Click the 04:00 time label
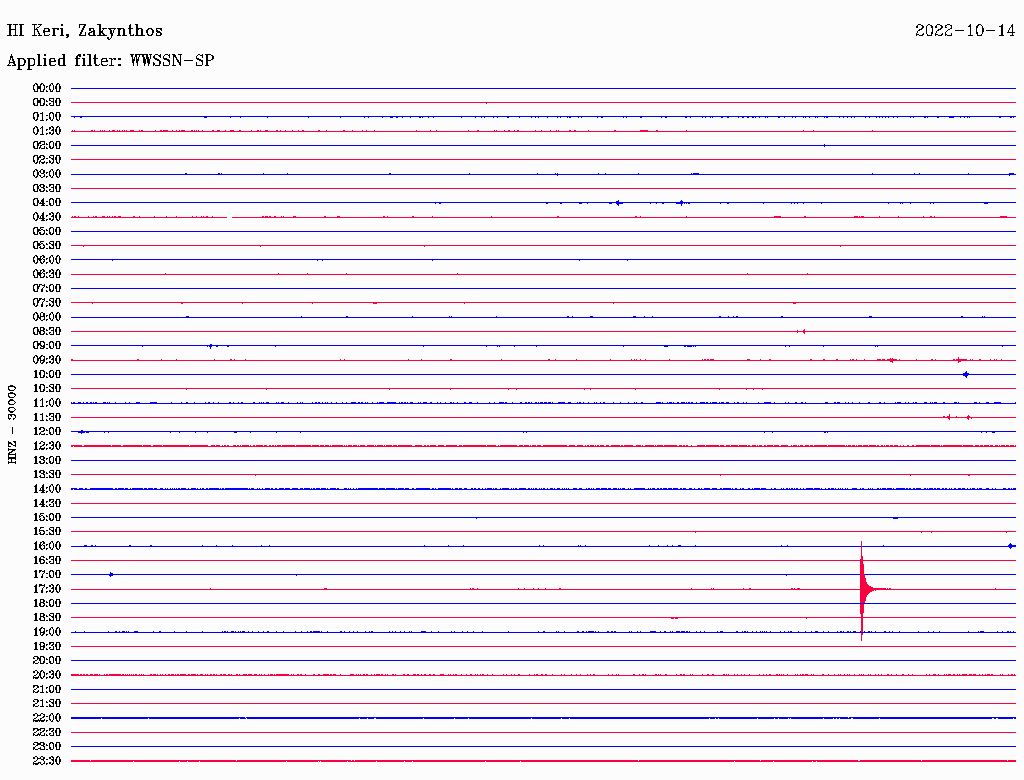Viewport: 1024px width, 780px height. click(x=46, y=203)
